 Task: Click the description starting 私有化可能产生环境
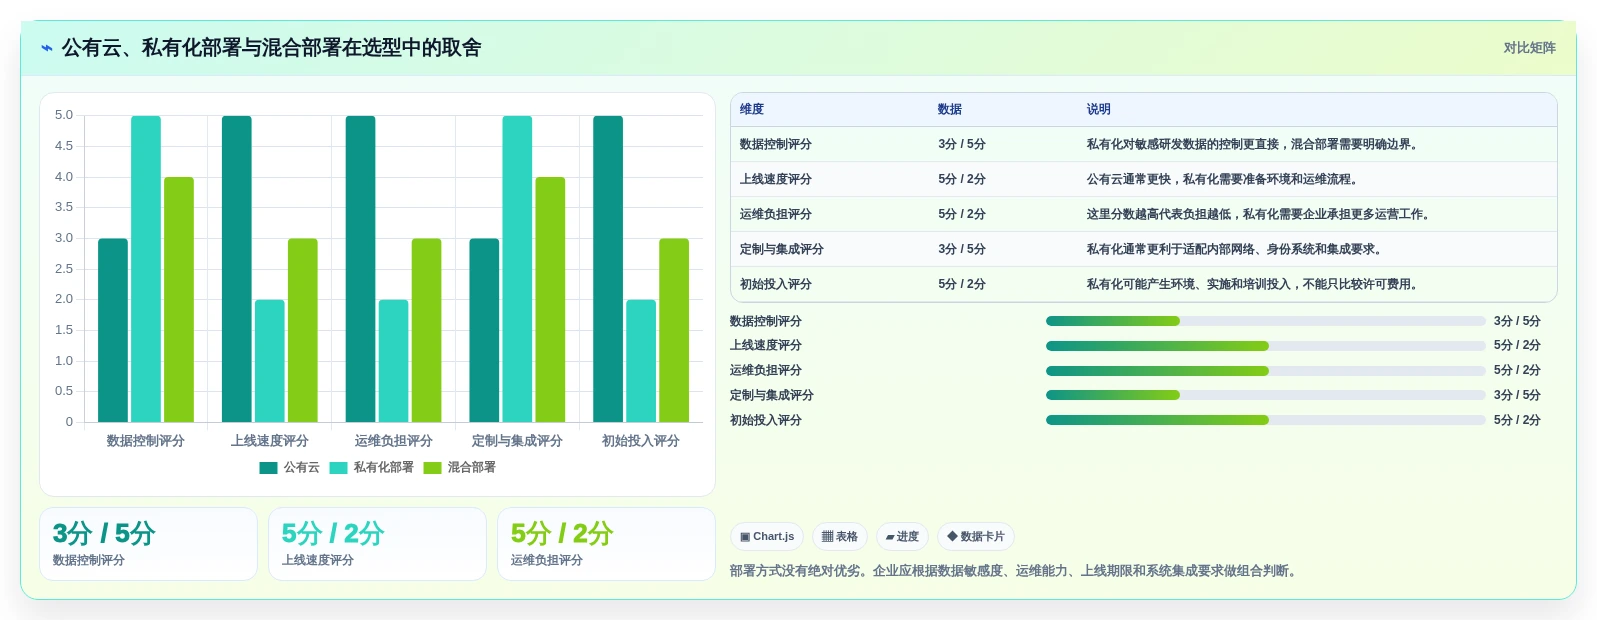coord(1252,285)
